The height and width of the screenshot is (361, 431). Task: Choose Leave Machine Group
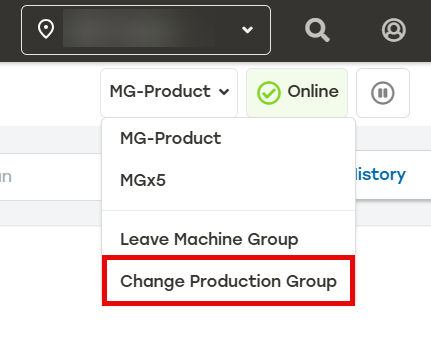[228, 239]
